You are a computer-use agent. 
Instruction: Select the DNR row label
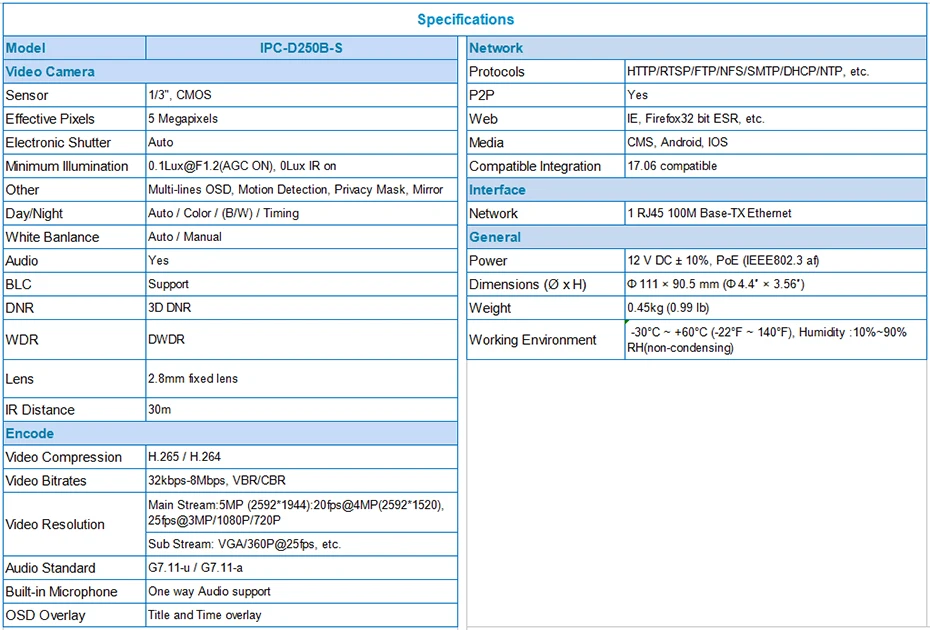coord(20,308)
